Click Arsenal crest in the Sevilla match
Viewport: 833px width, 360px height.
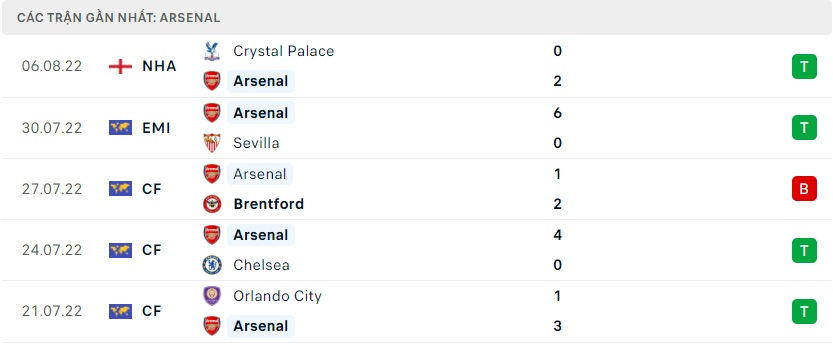(x=212, y=113)
